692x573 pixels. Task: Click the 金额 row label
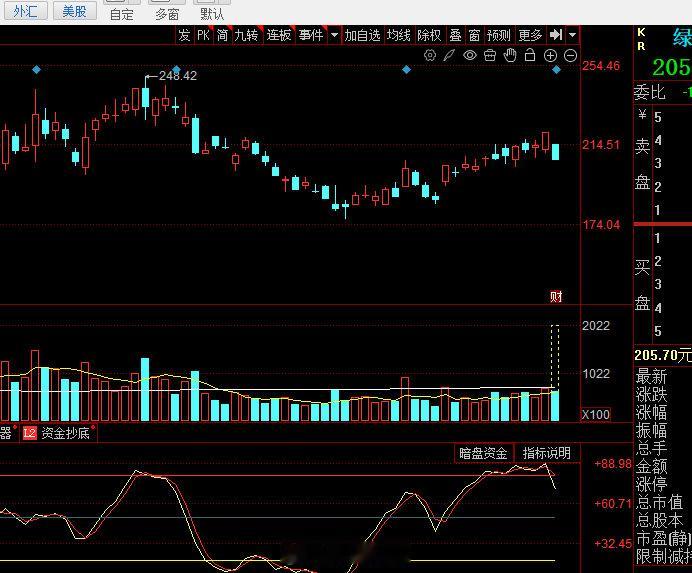pos(651,466)
